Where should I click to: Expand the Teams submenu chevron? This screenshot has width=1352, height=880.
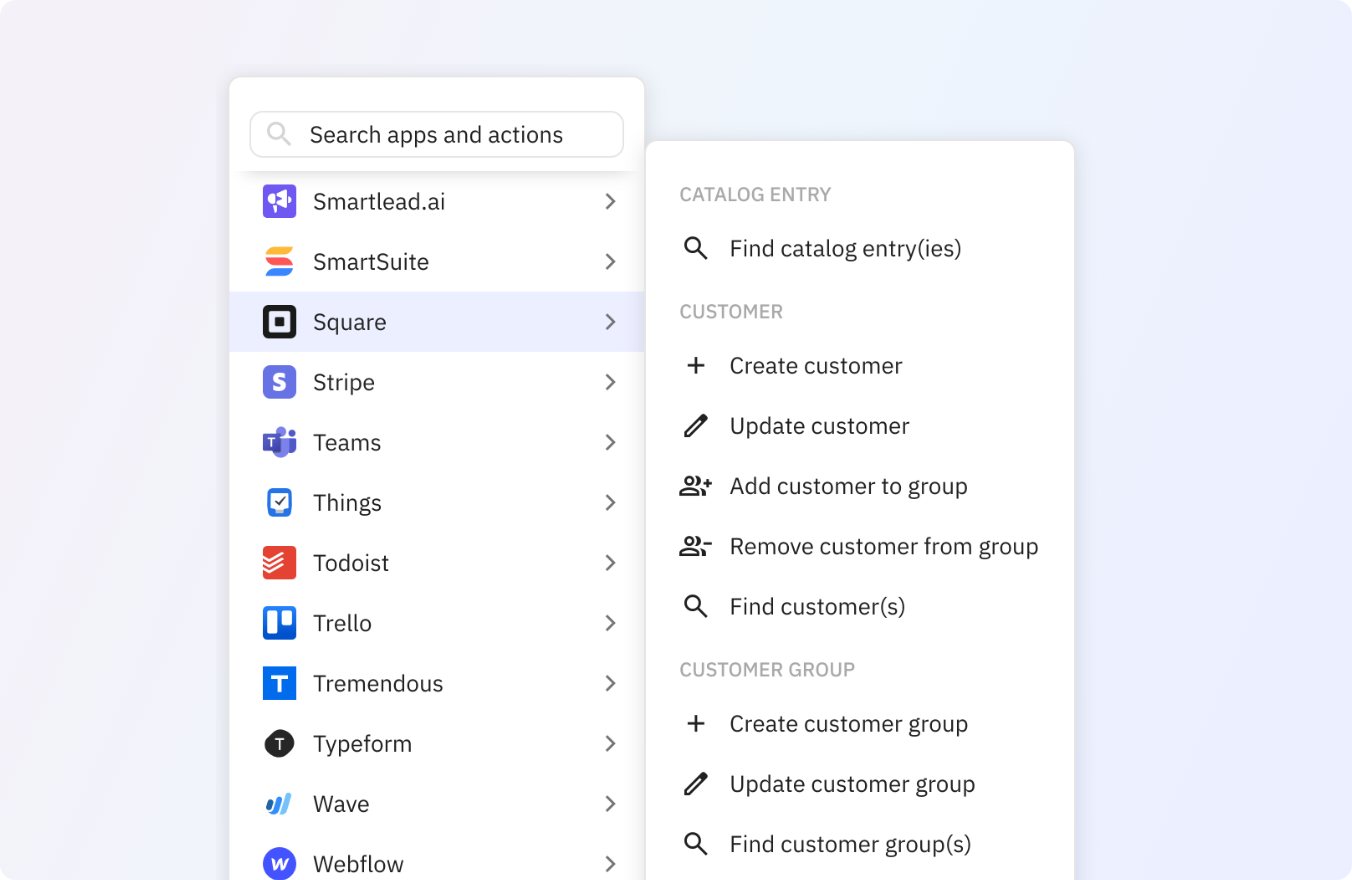(610, 442)
